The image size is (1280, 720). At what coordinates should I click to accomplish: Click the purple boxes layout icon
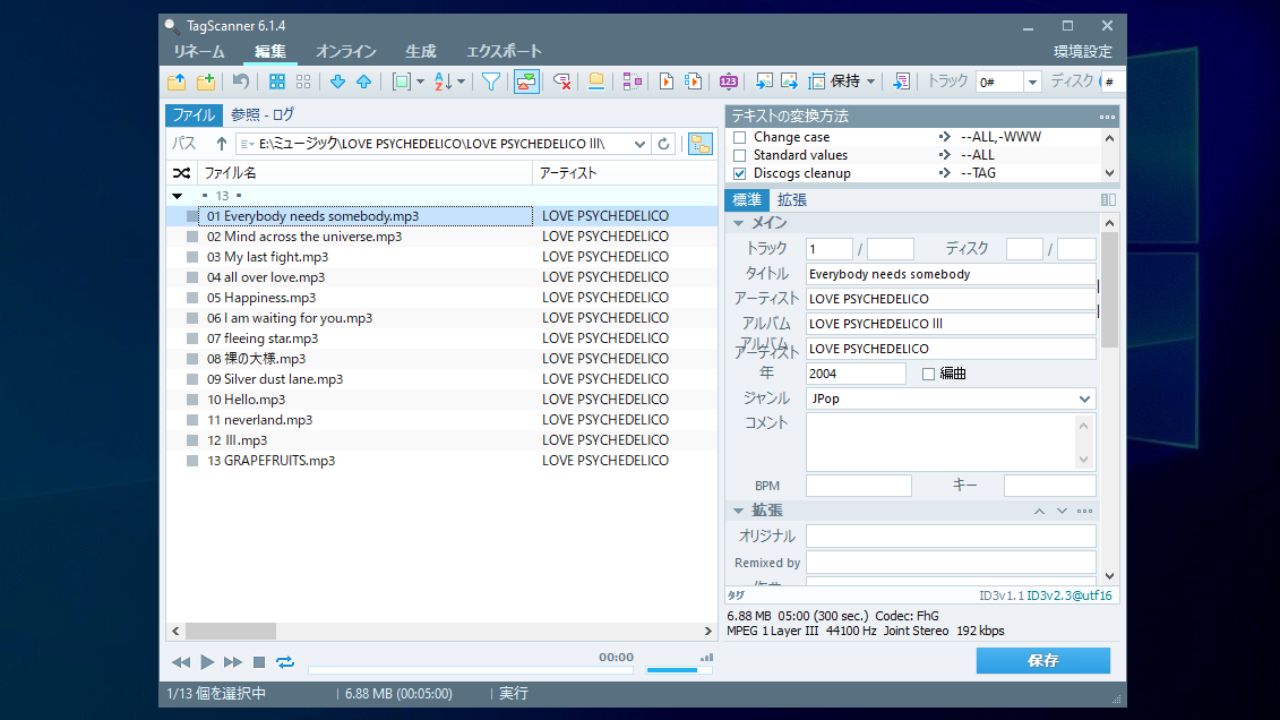pyautogui.click(x=632, y=82)
